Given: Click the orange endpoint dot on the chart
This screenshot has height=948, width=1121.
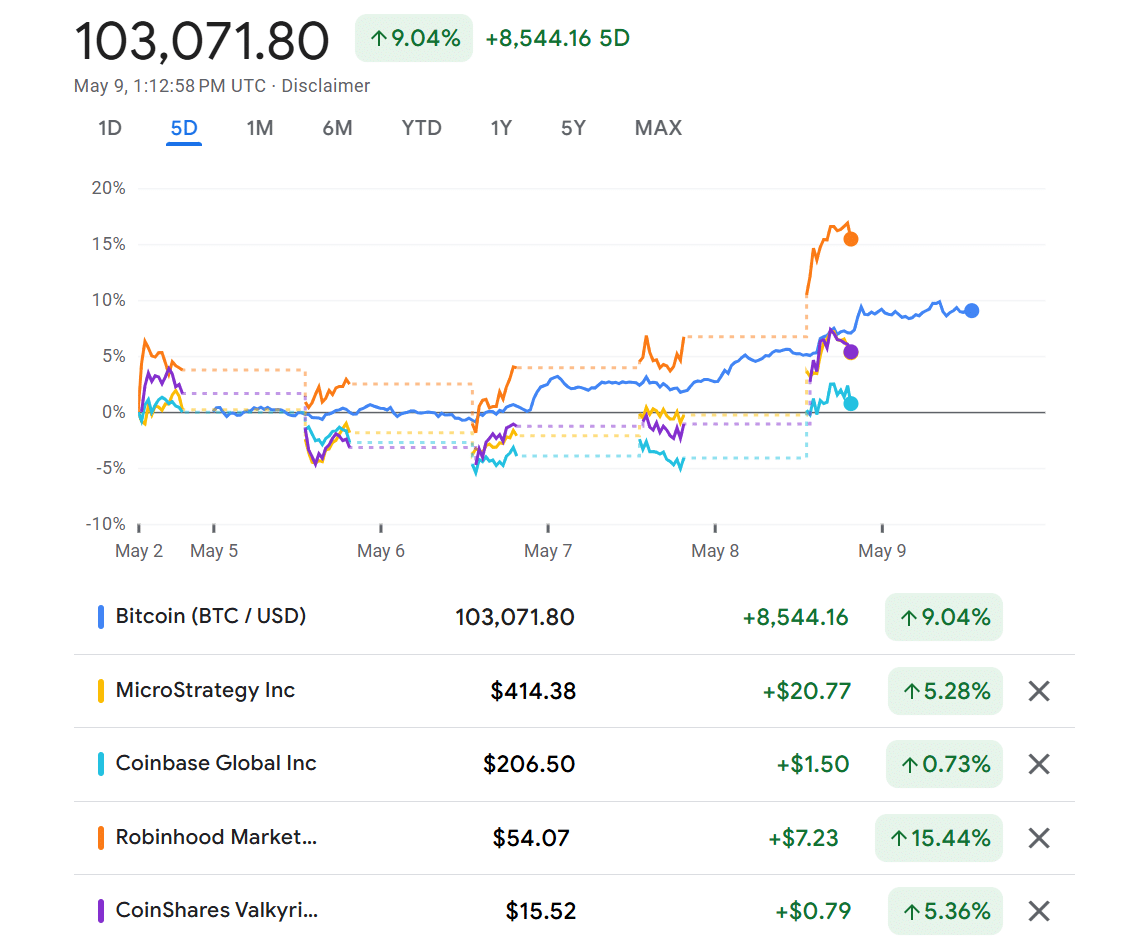Looking at the screenshot, I should tap(851, 240).
